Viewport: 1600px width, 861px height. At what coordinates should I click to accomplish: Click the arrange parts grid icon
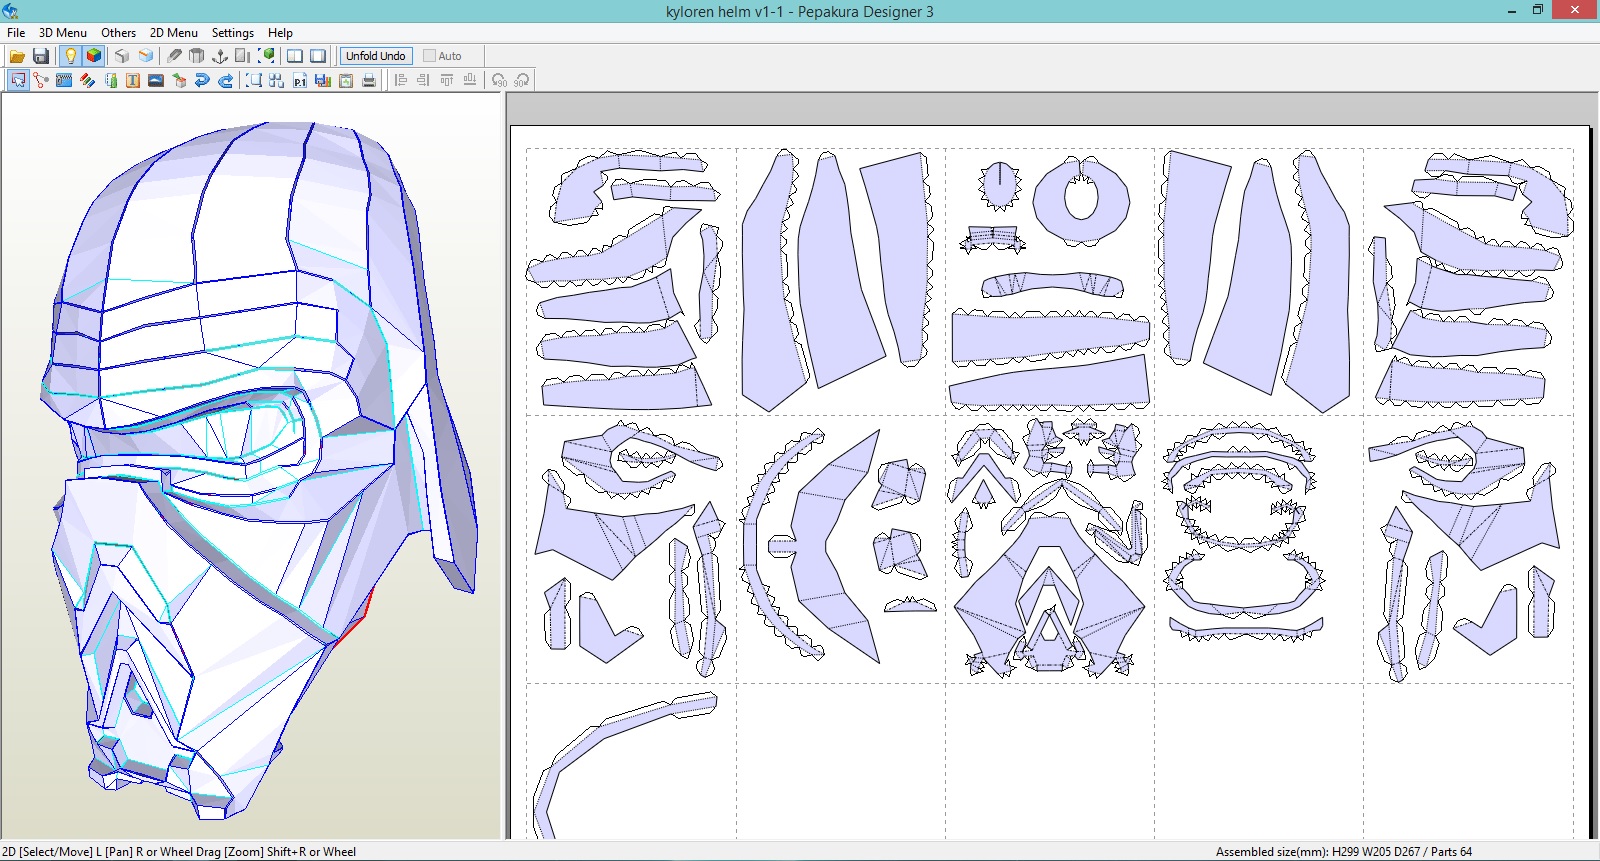277,80
